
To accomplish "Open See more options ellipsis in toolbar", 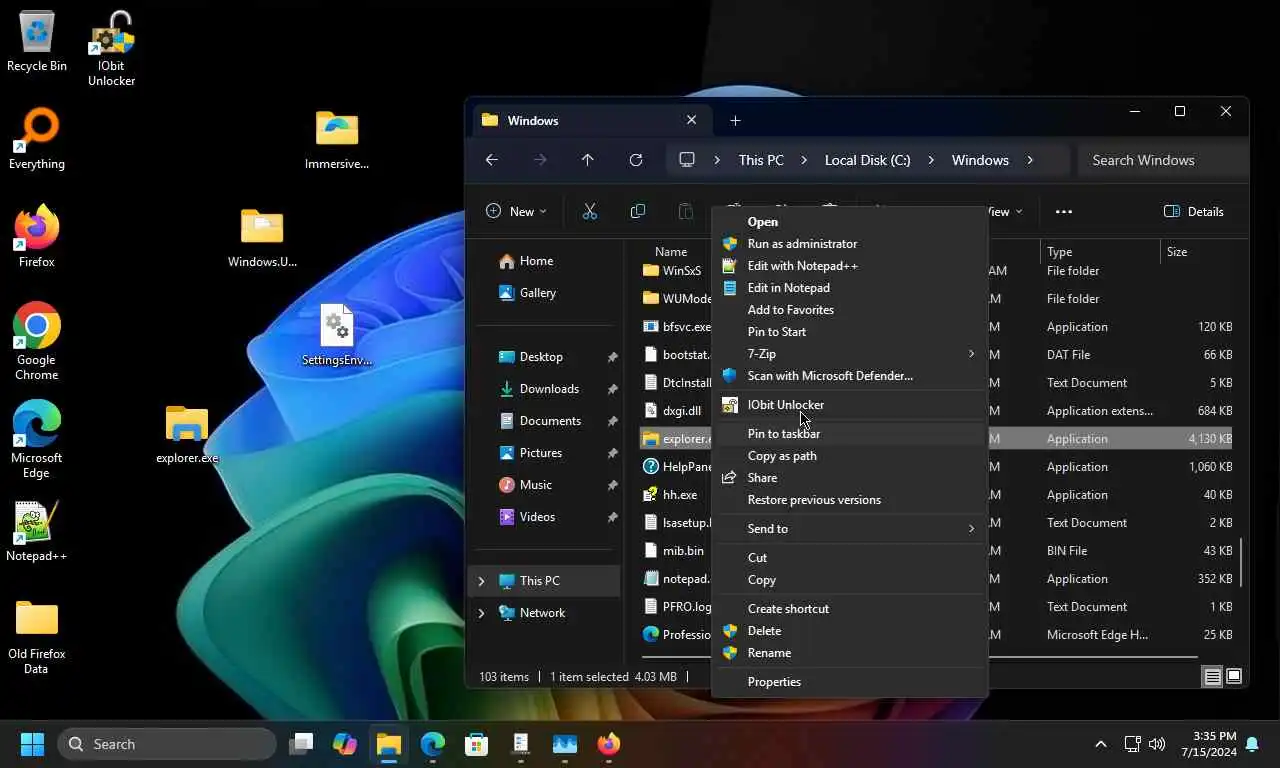I will [1064, 211].
